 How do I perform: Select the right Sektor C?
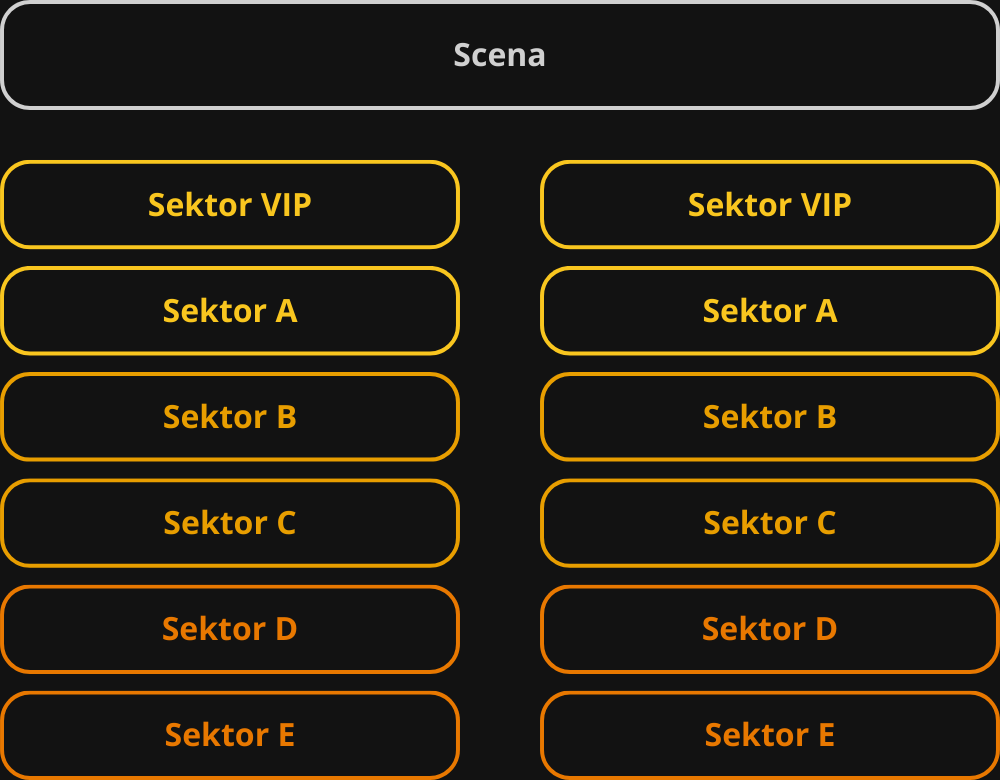point(770,523)
